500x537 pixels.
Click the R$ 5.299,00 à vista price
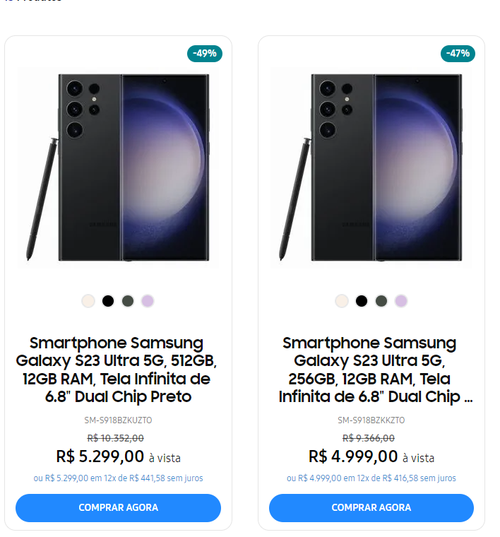pyautogui.click(x=118, y=457)
